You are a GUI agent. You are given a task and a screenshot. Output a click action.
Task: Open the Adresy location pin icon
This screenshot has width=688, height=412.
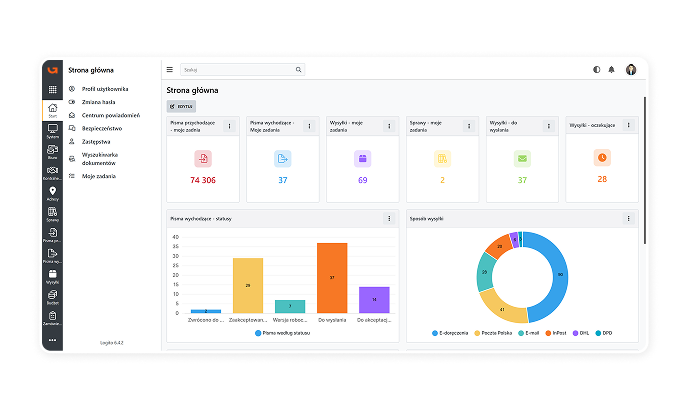[52, 193]
